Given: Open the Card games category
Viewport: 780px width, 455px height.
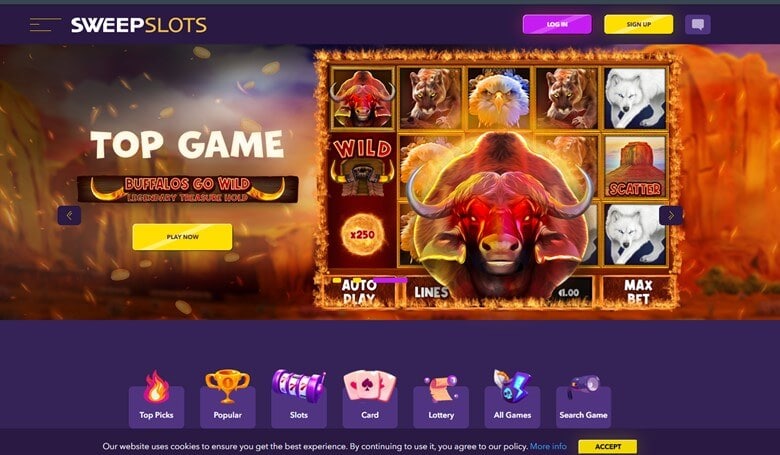Looking at the screenshot, I should 370,399.
